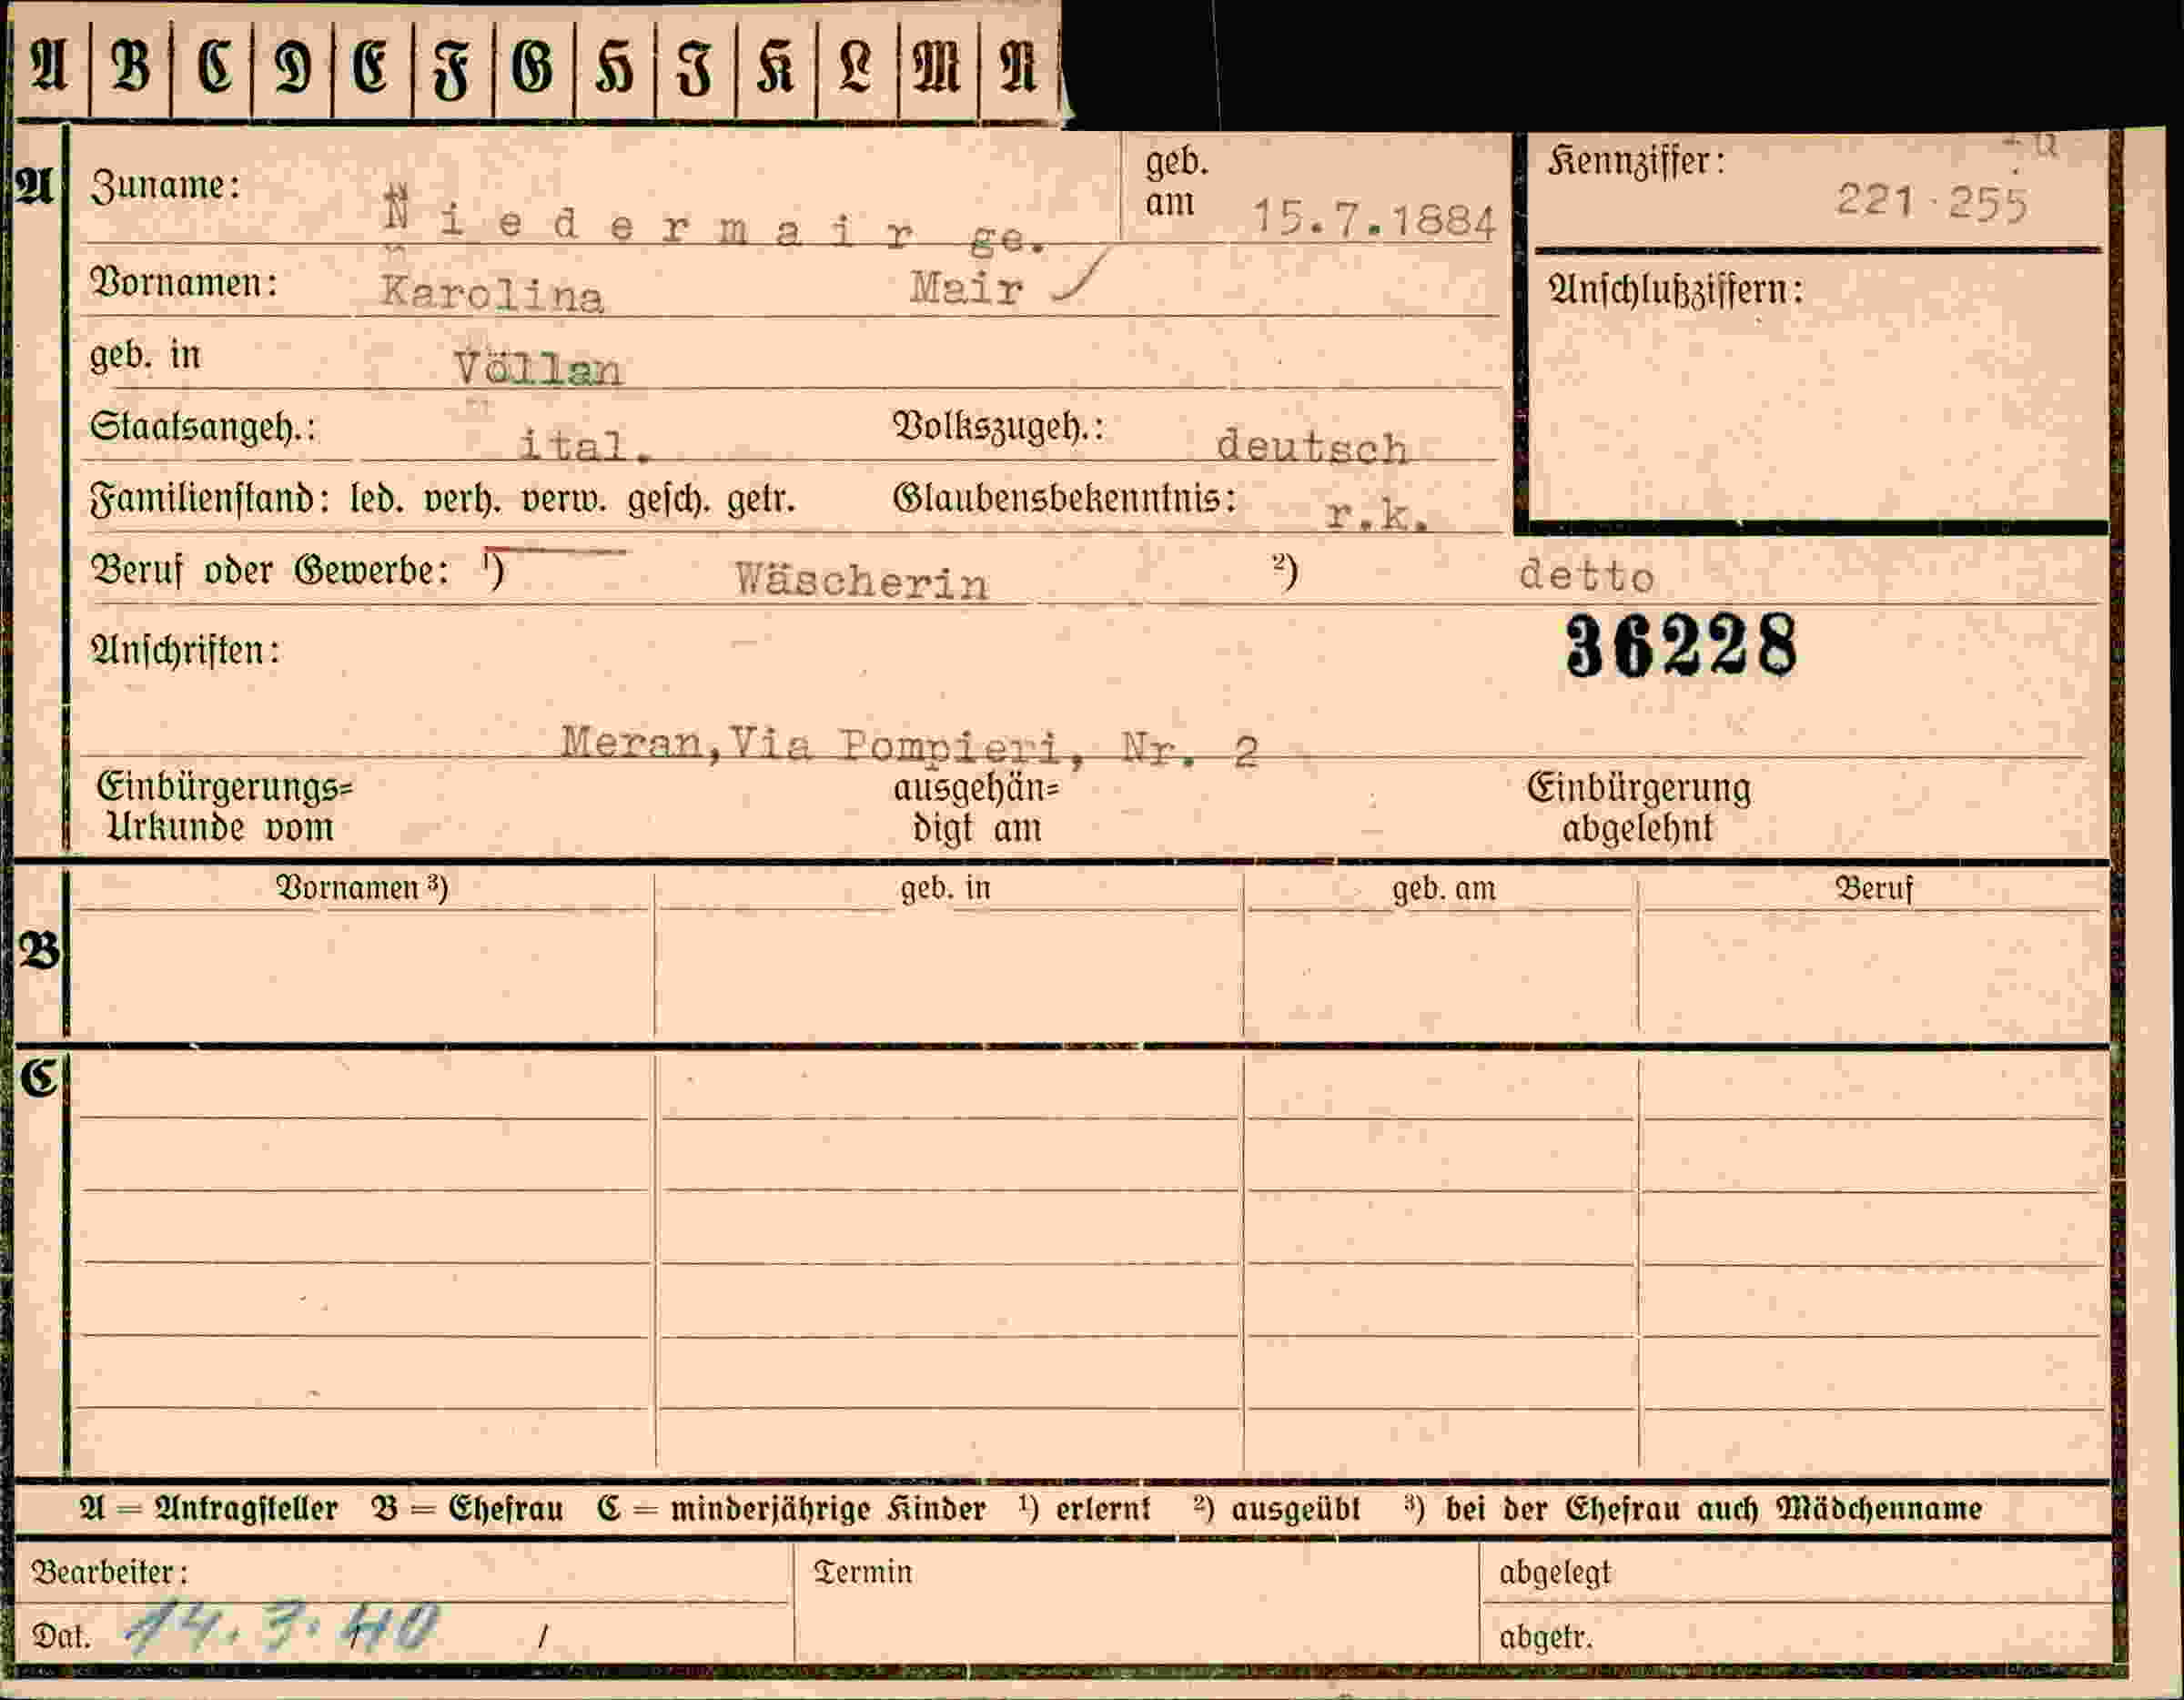
Task: Select the index tab letter F
Action: coord(451,70)
